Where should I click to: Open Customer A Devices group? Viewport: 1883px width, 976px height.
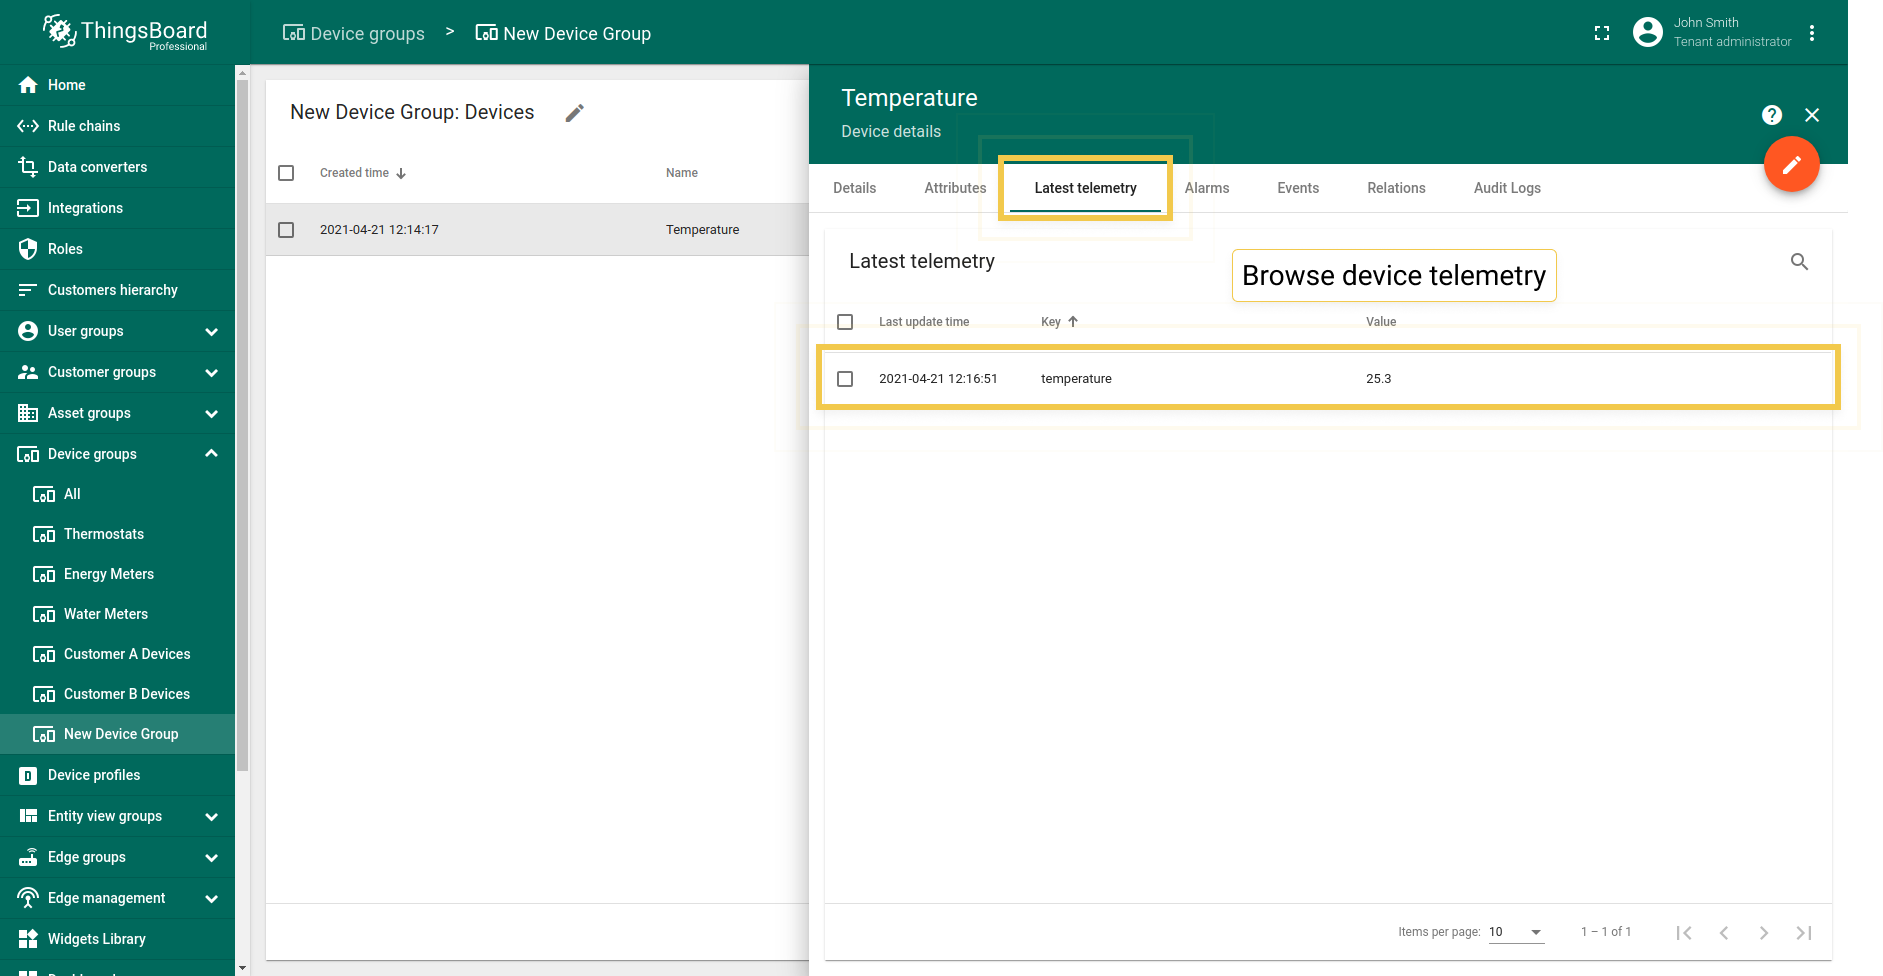[117, 654]
